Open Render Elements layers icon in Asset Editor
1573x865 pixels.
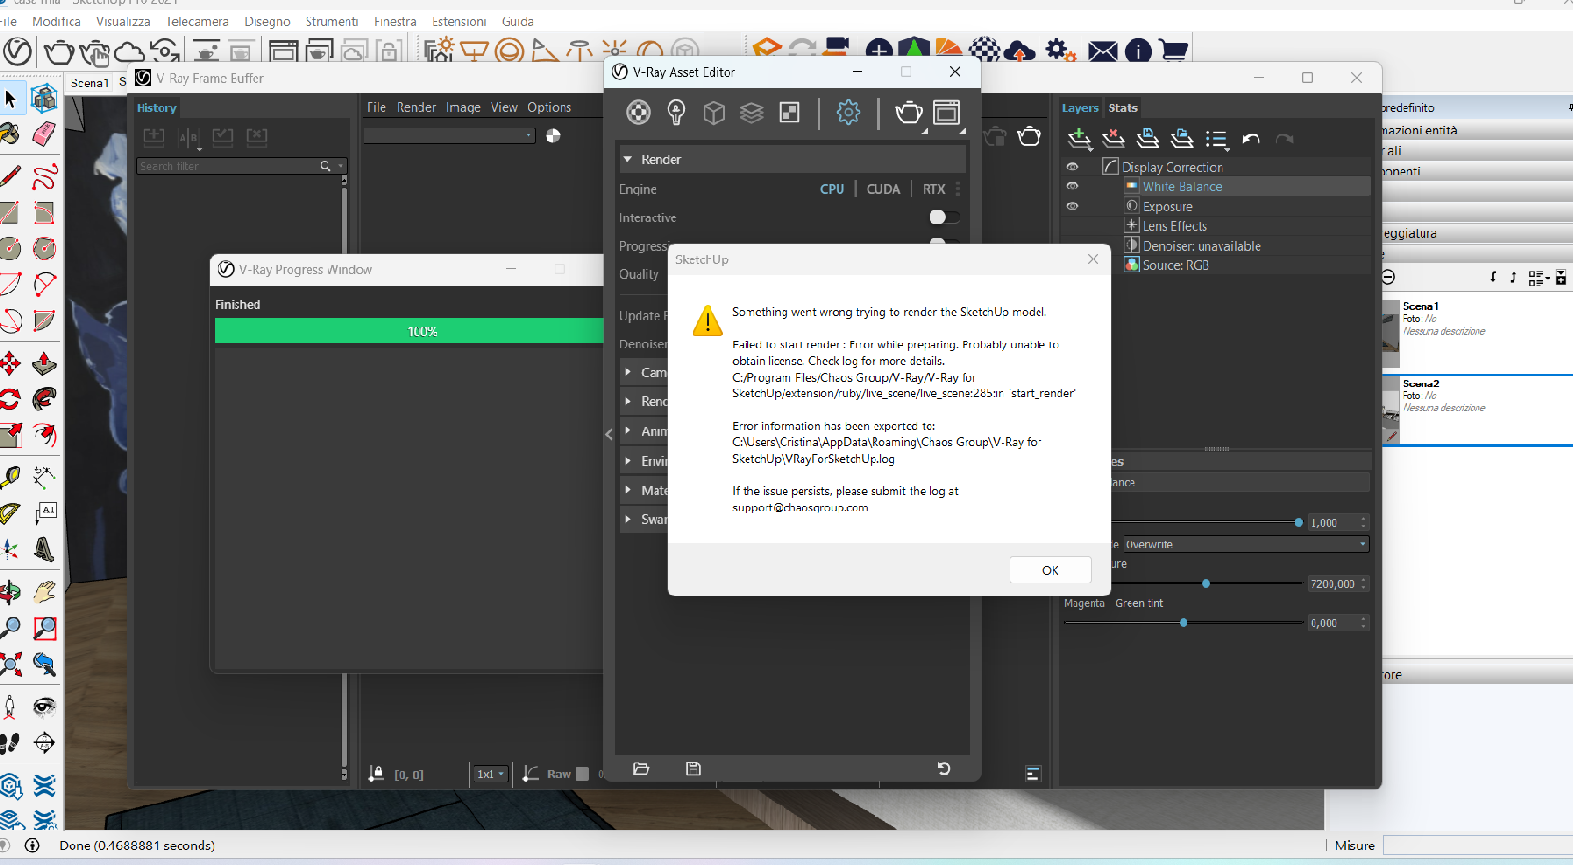coord(752,112)
